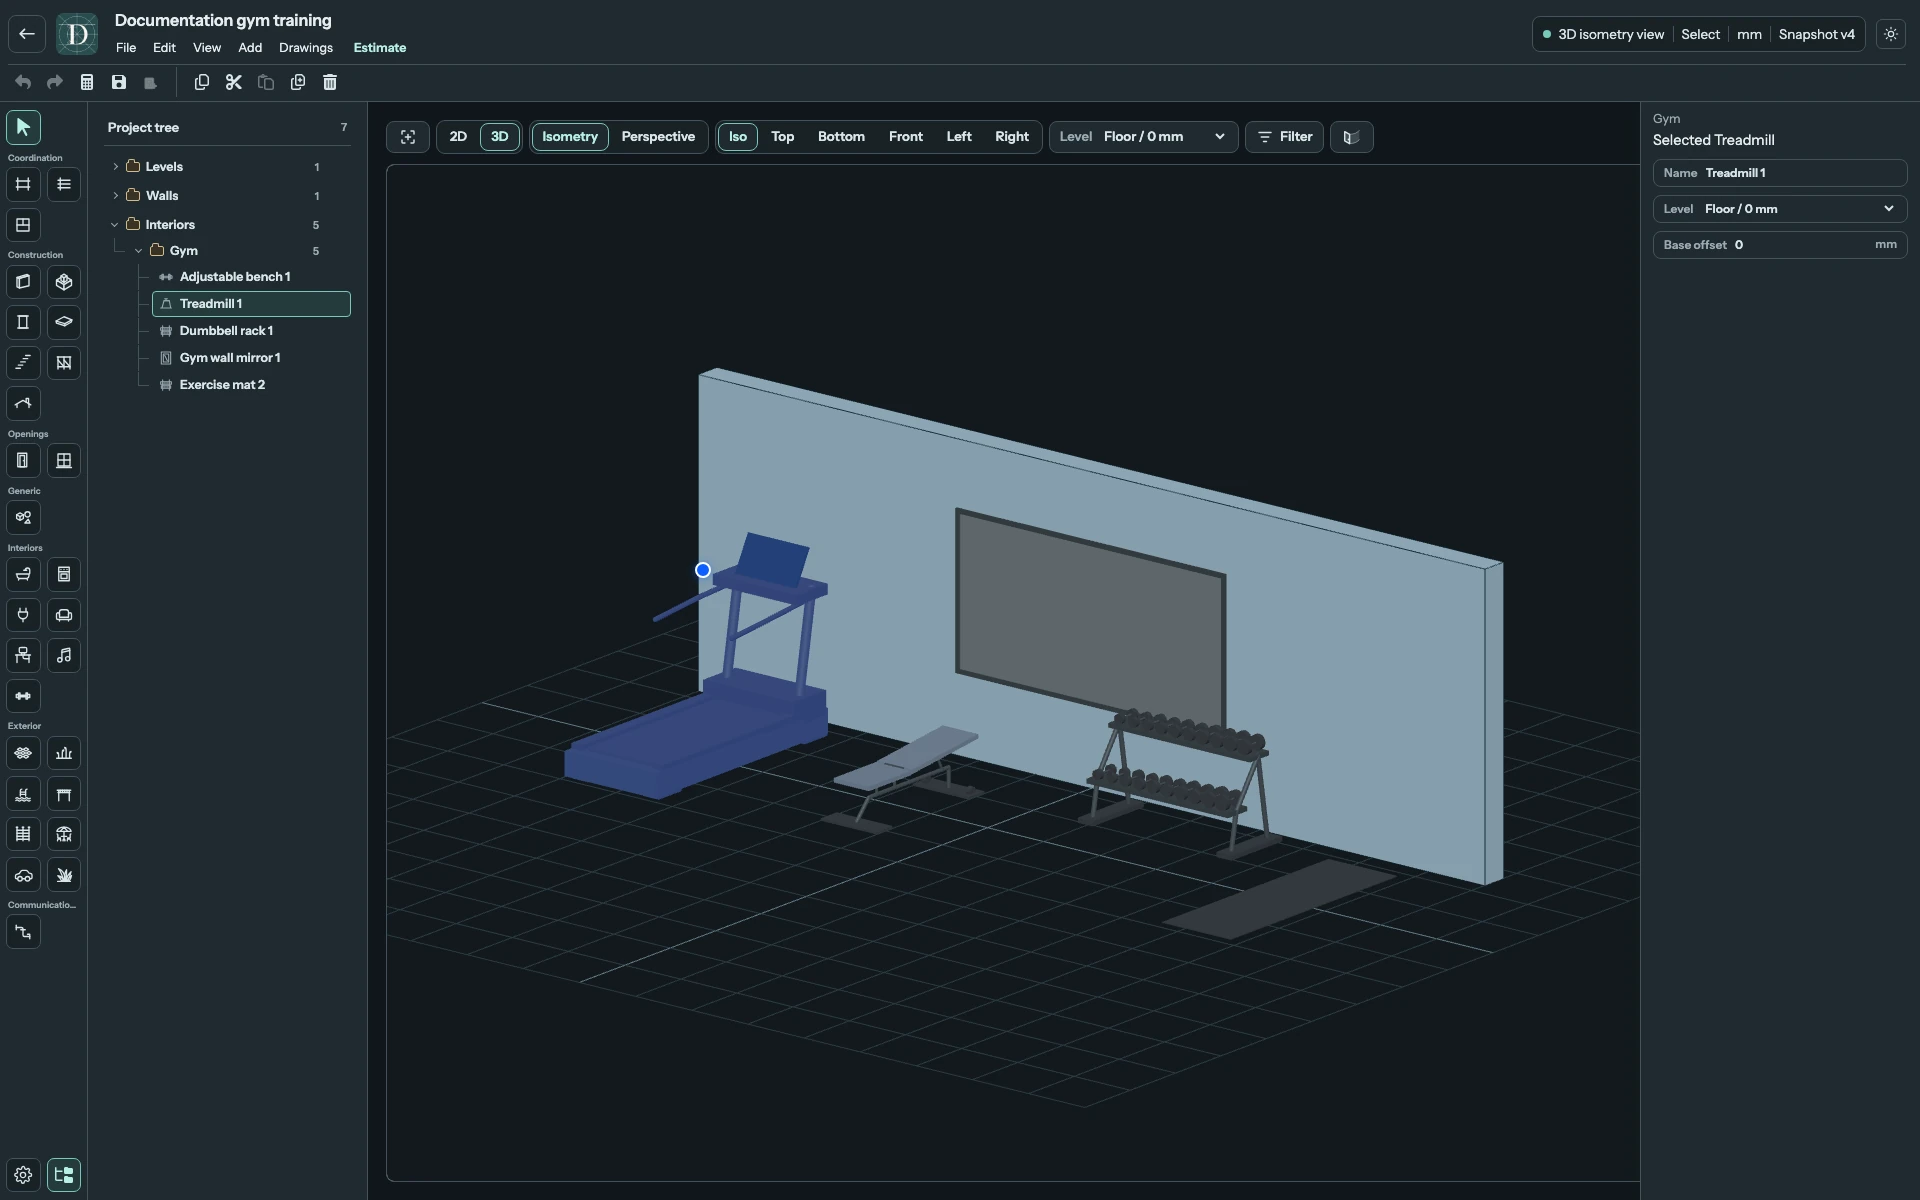Viewport: 1920px width, 1200px height.
Task: Click zoom-to-fit icon in viewport toolbar
Action: pyautogui.click(x=408, y=137)
